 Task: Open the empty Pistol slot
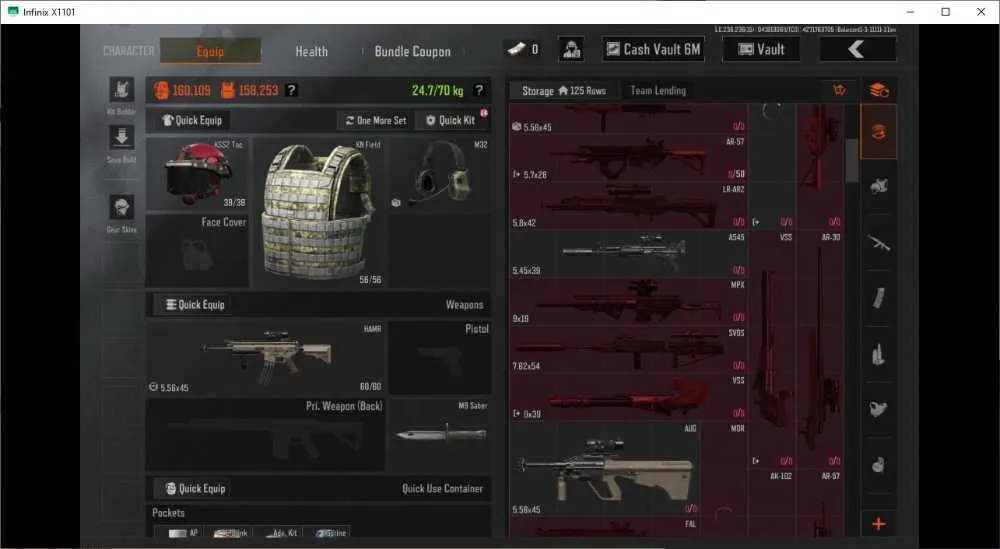(440, 357)
